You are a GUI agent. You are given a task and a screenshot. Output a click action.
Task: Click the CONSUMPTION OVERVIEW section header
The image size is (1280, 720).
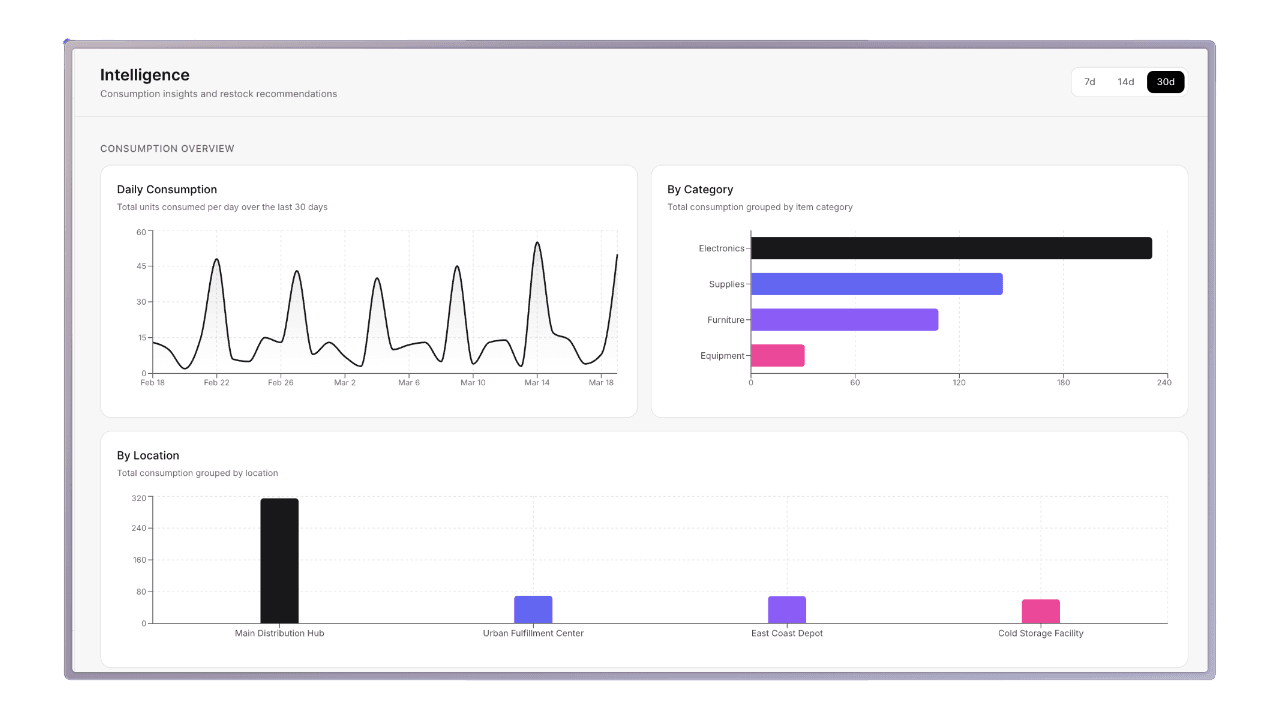[167, 148]
